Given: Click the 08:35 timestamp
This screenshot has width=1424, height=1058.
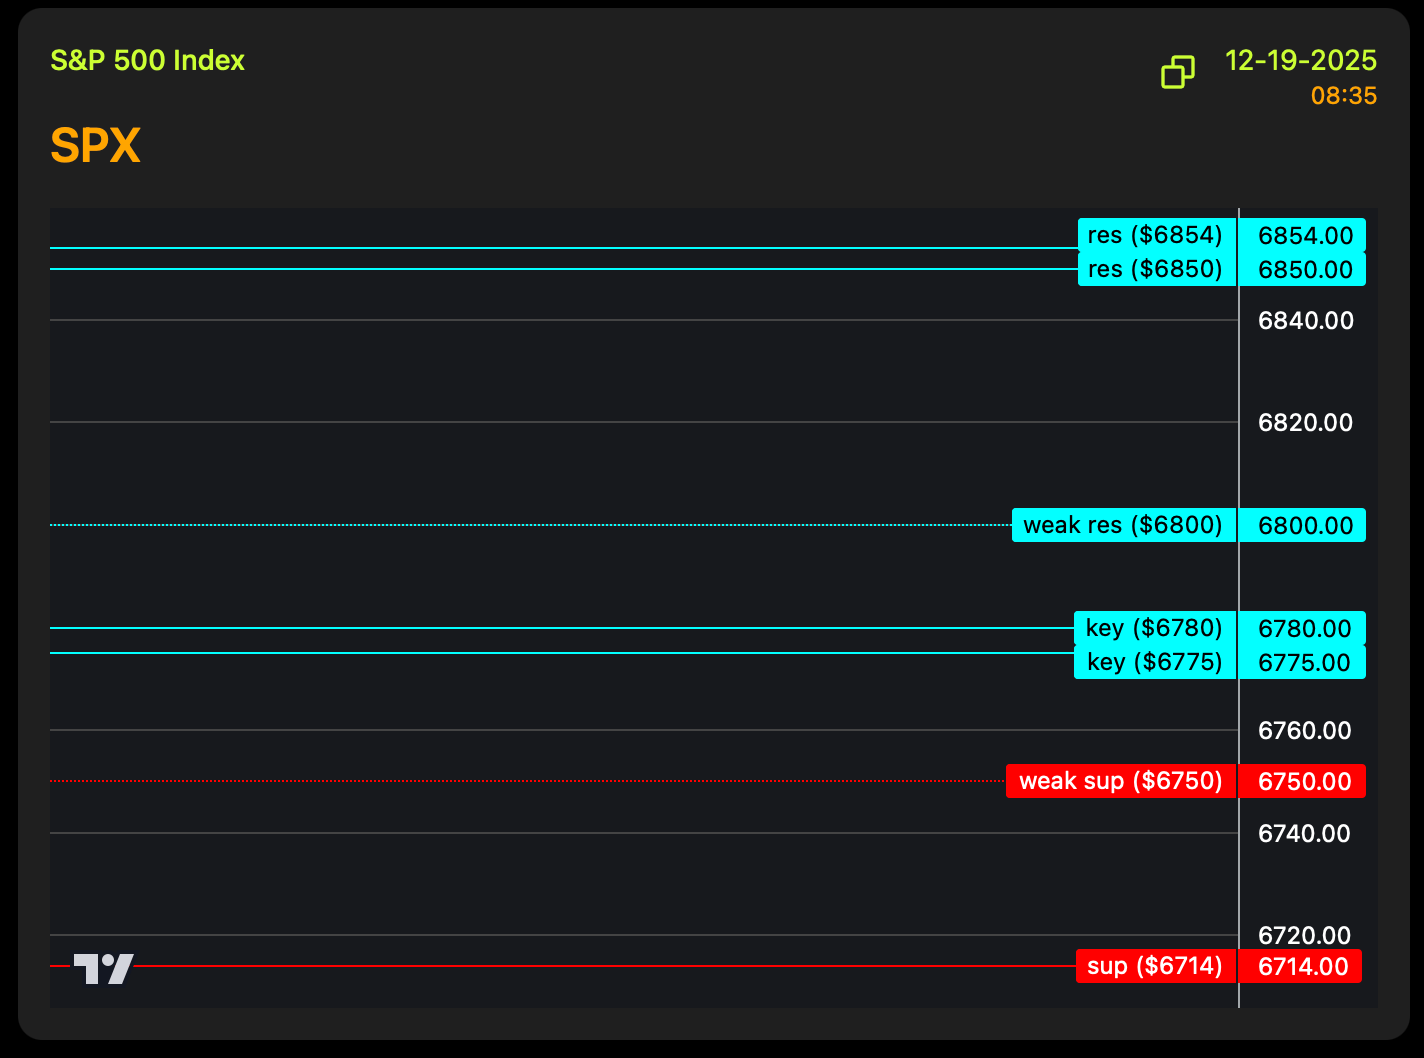Looking at the screenshot, I should (1343, 96).
